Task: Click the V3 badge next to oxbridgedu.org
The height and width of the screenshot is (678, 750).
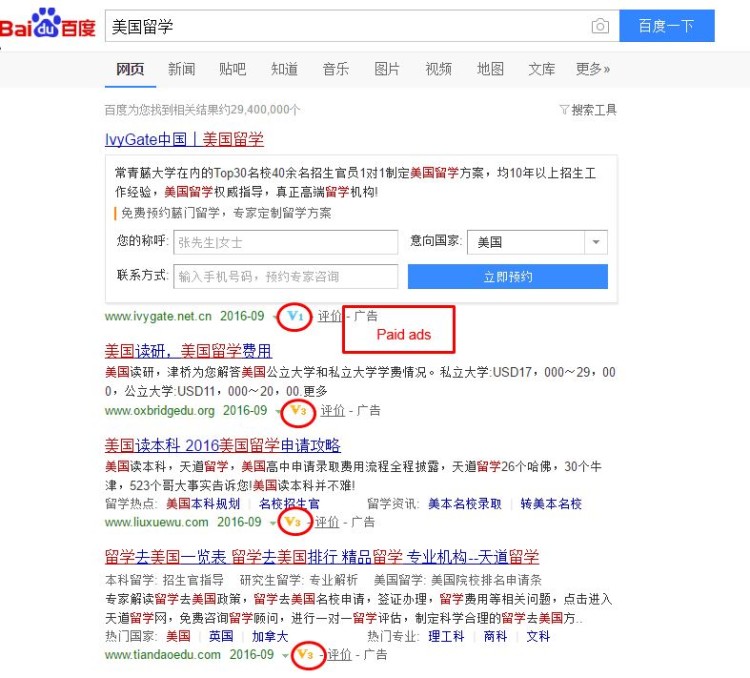Action: 298,411
